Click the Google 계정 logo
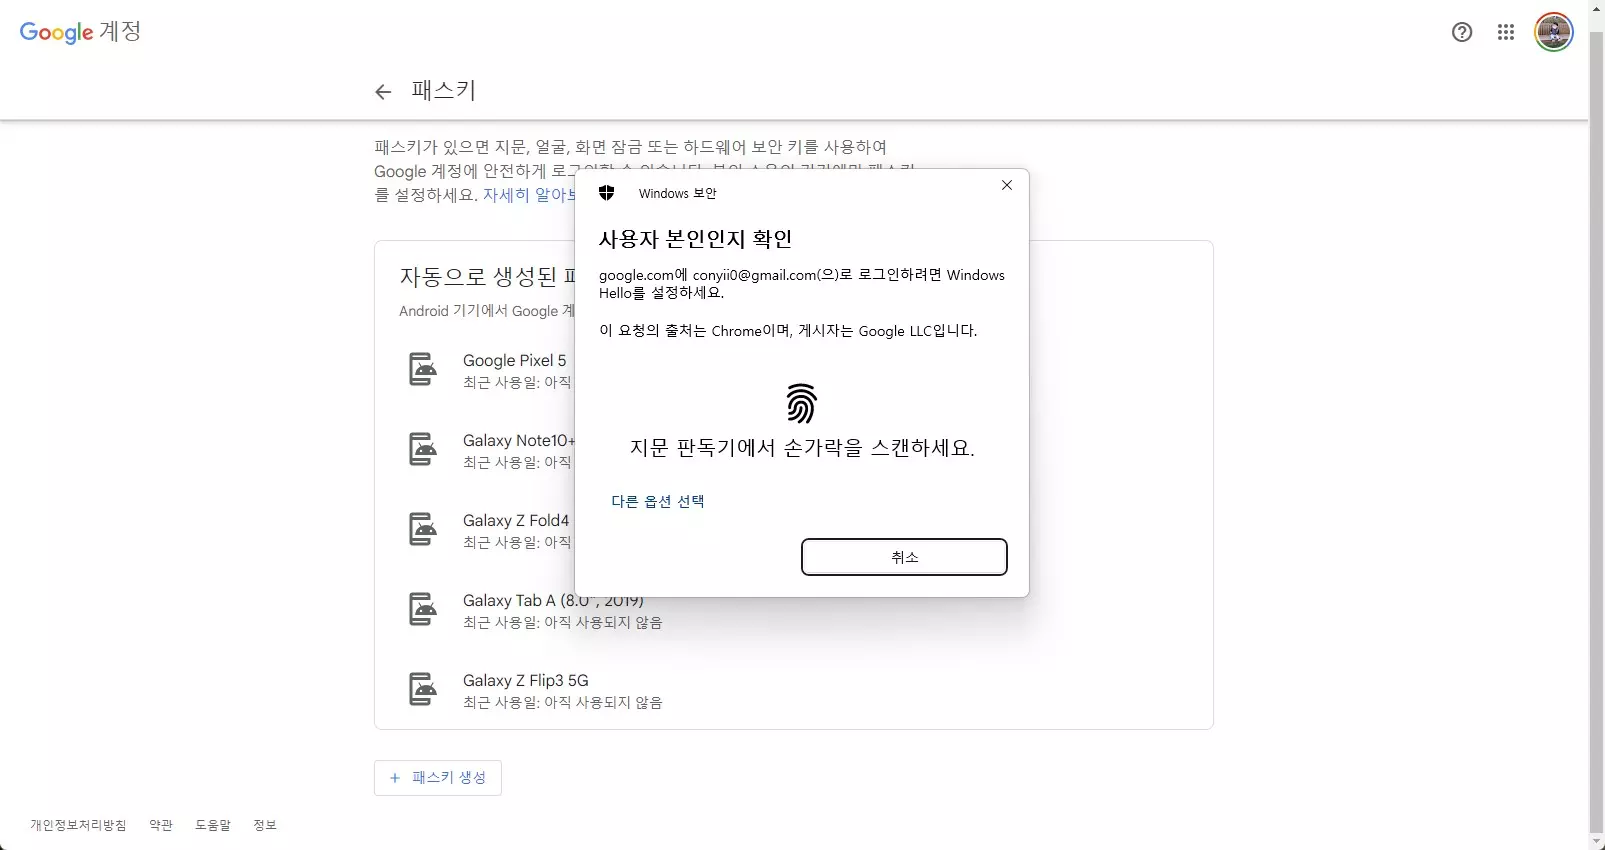Screen dimensions: 1605x850 point(80,32)
